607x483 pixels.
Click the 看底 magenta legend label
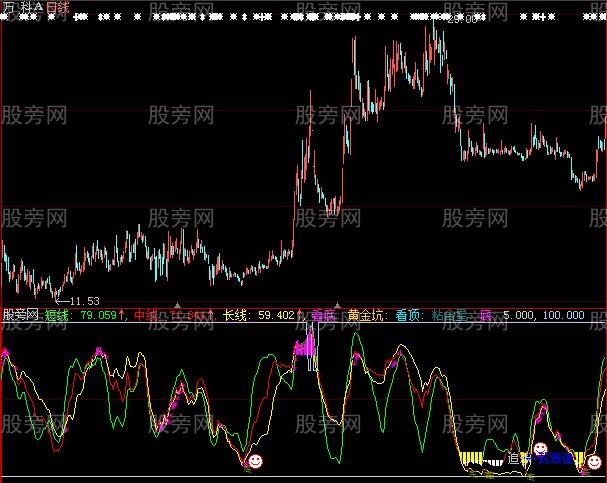(322, 315)
